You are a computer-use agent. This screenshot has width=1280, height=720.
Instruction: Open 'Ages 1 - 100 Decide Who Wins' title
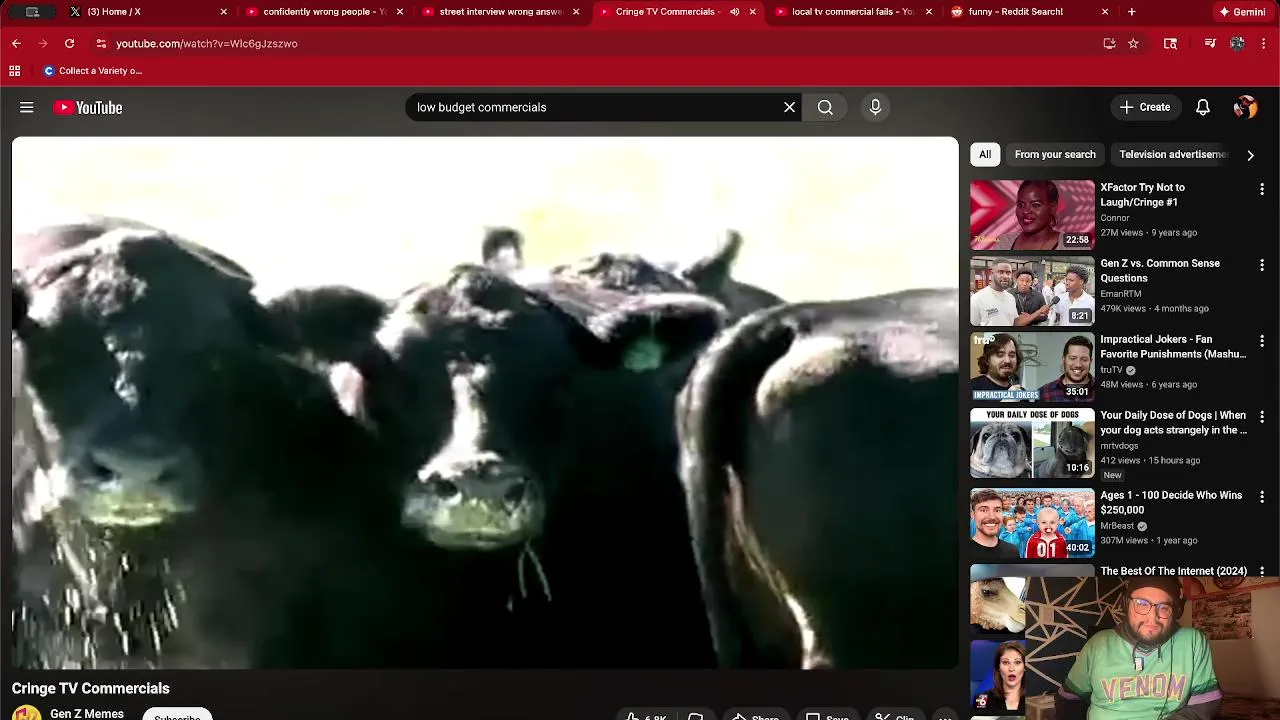coord(1171,502)
